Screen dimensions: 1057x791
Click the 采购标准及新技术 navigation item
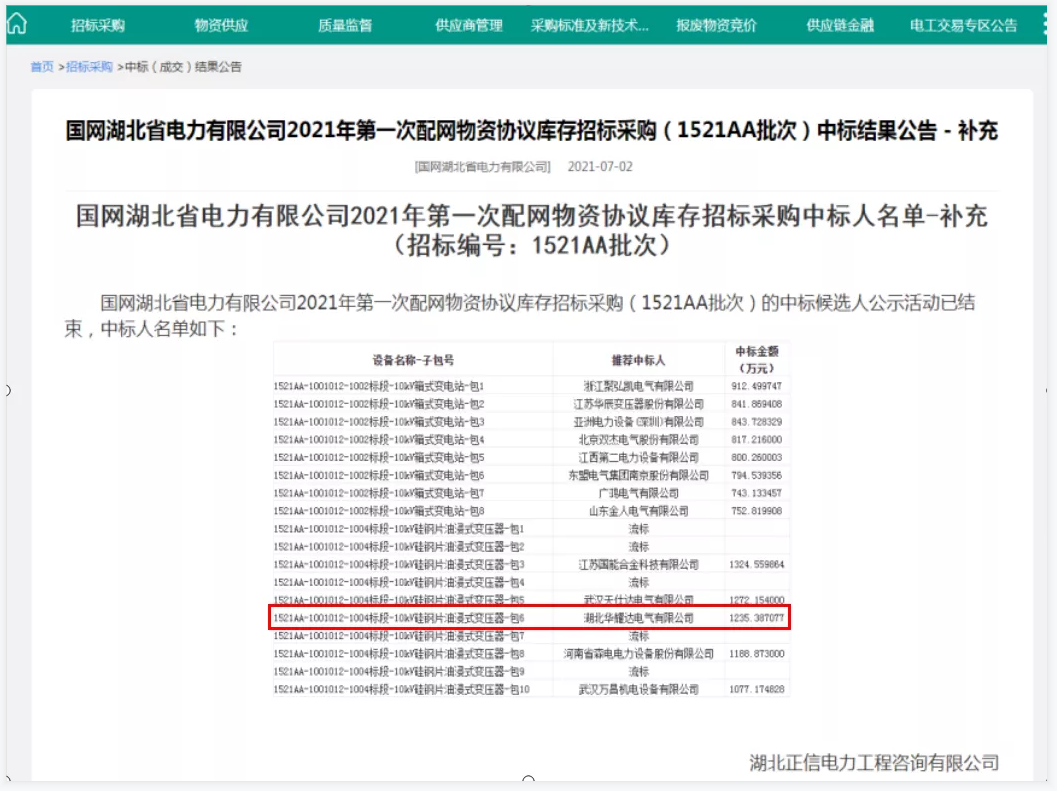pos(590,25)
